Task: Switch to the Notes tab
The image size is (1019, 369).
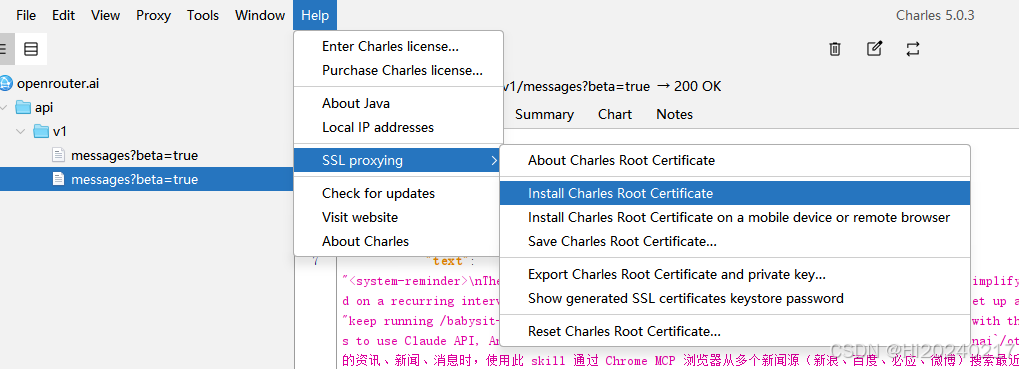Action: [x=675, y=114]
